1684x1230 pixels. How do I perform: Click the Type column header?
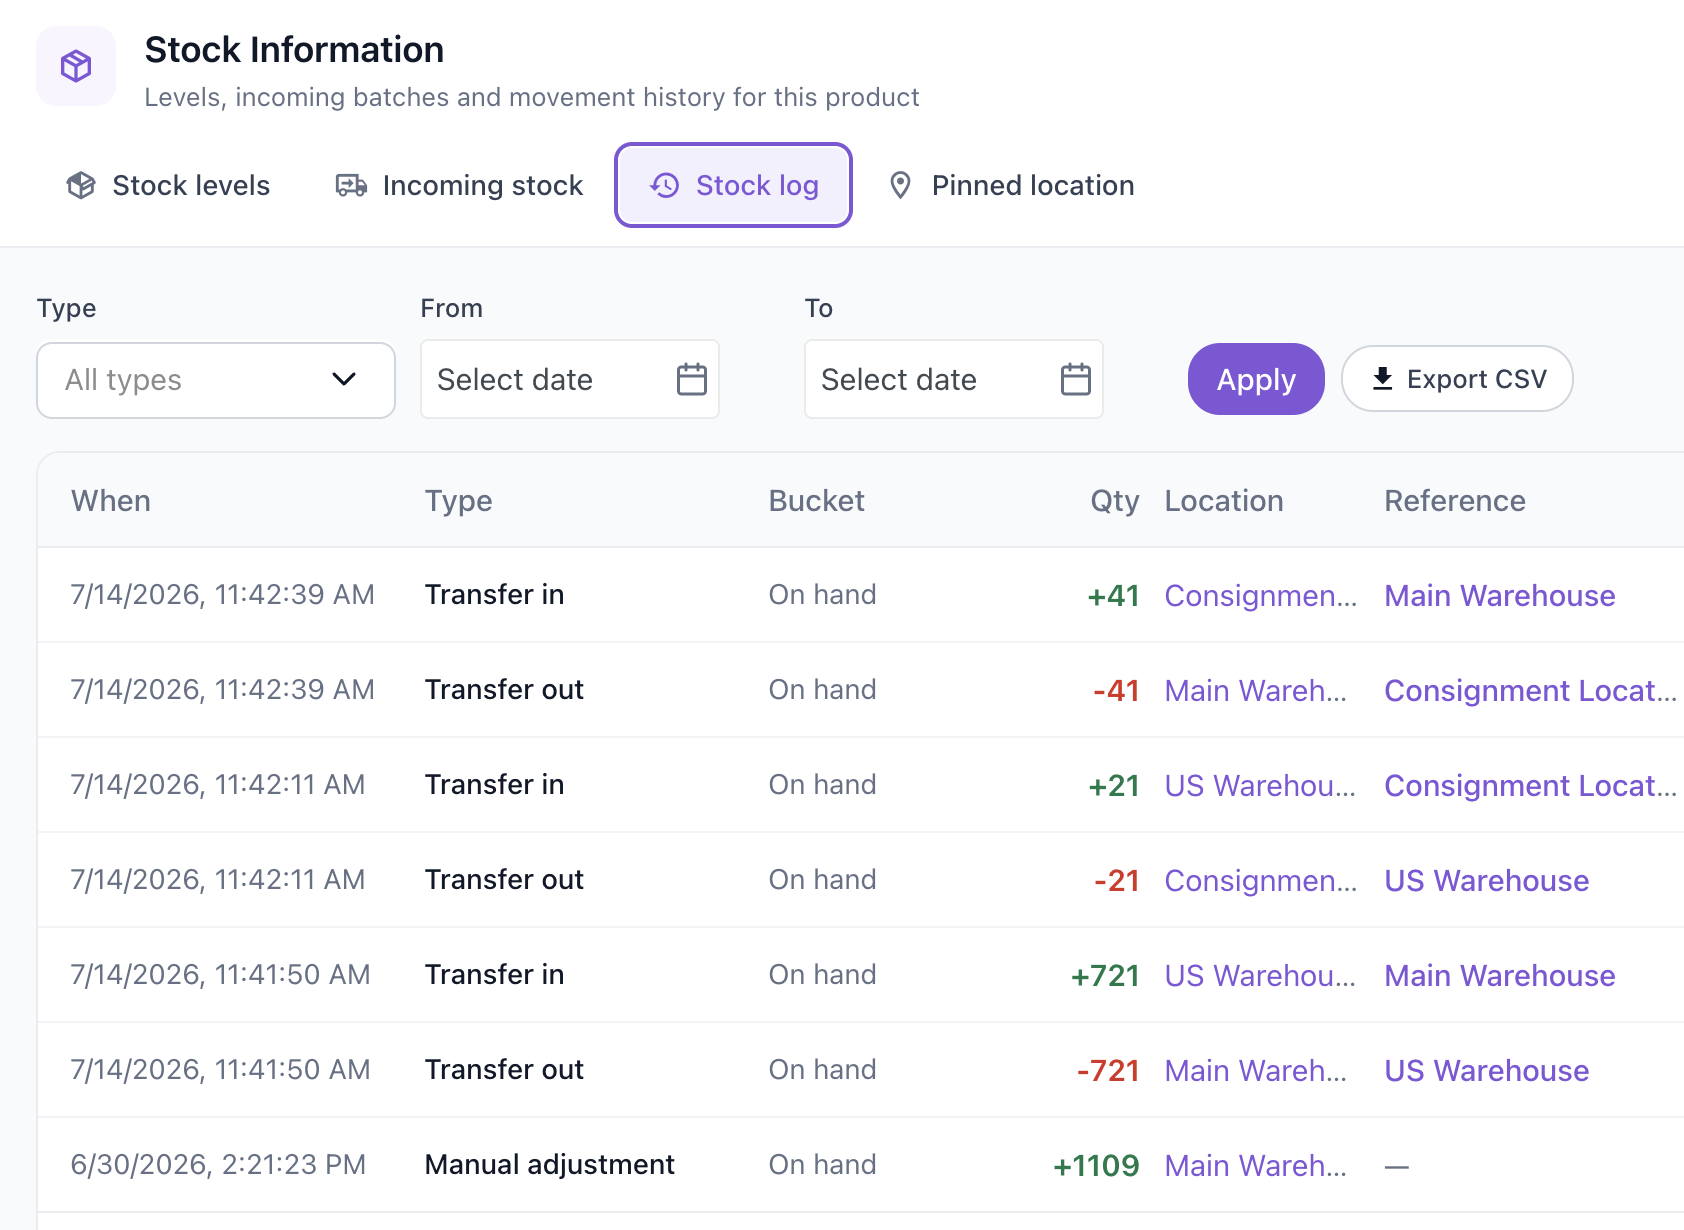point(458,500)
